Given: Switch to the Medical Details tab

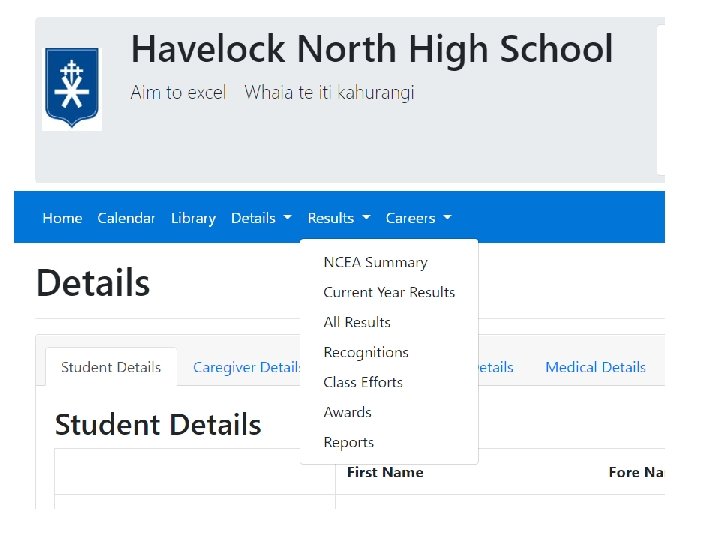Looking at the screenshot, I should tap(596, 367).
